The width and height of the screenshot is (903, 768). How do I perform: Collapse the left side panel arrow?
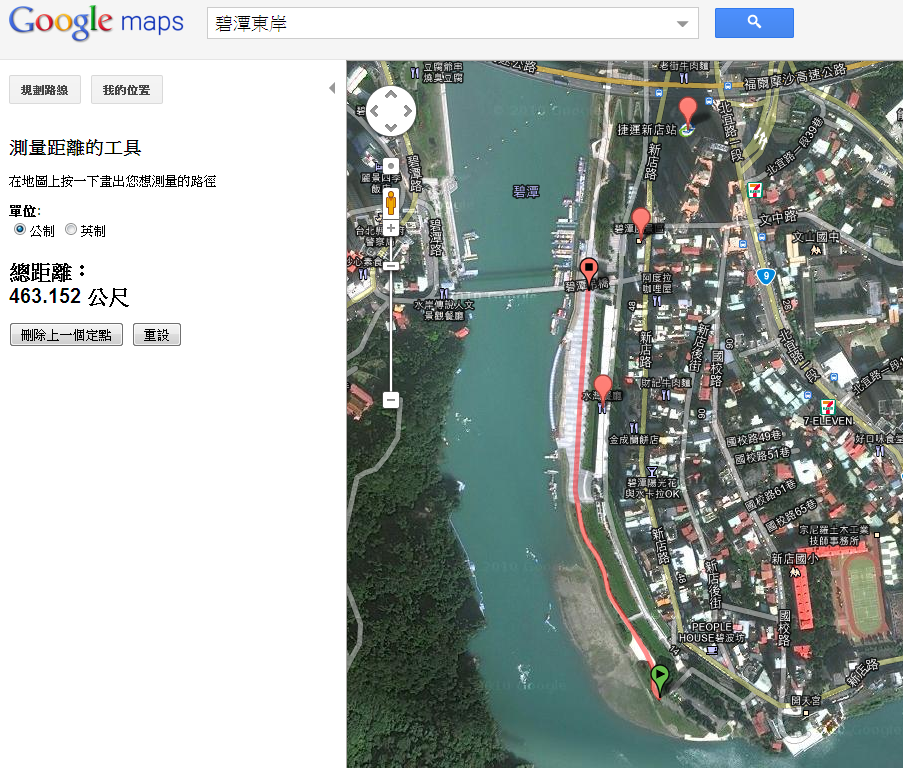tap(332, 89)
